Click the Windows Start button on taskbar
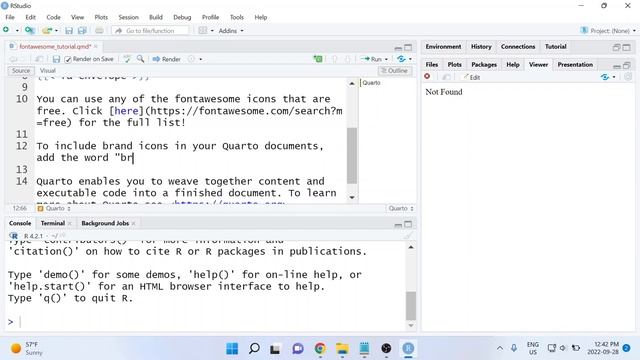This screenshot has width=640, height=360. click(x=232, y=349)
